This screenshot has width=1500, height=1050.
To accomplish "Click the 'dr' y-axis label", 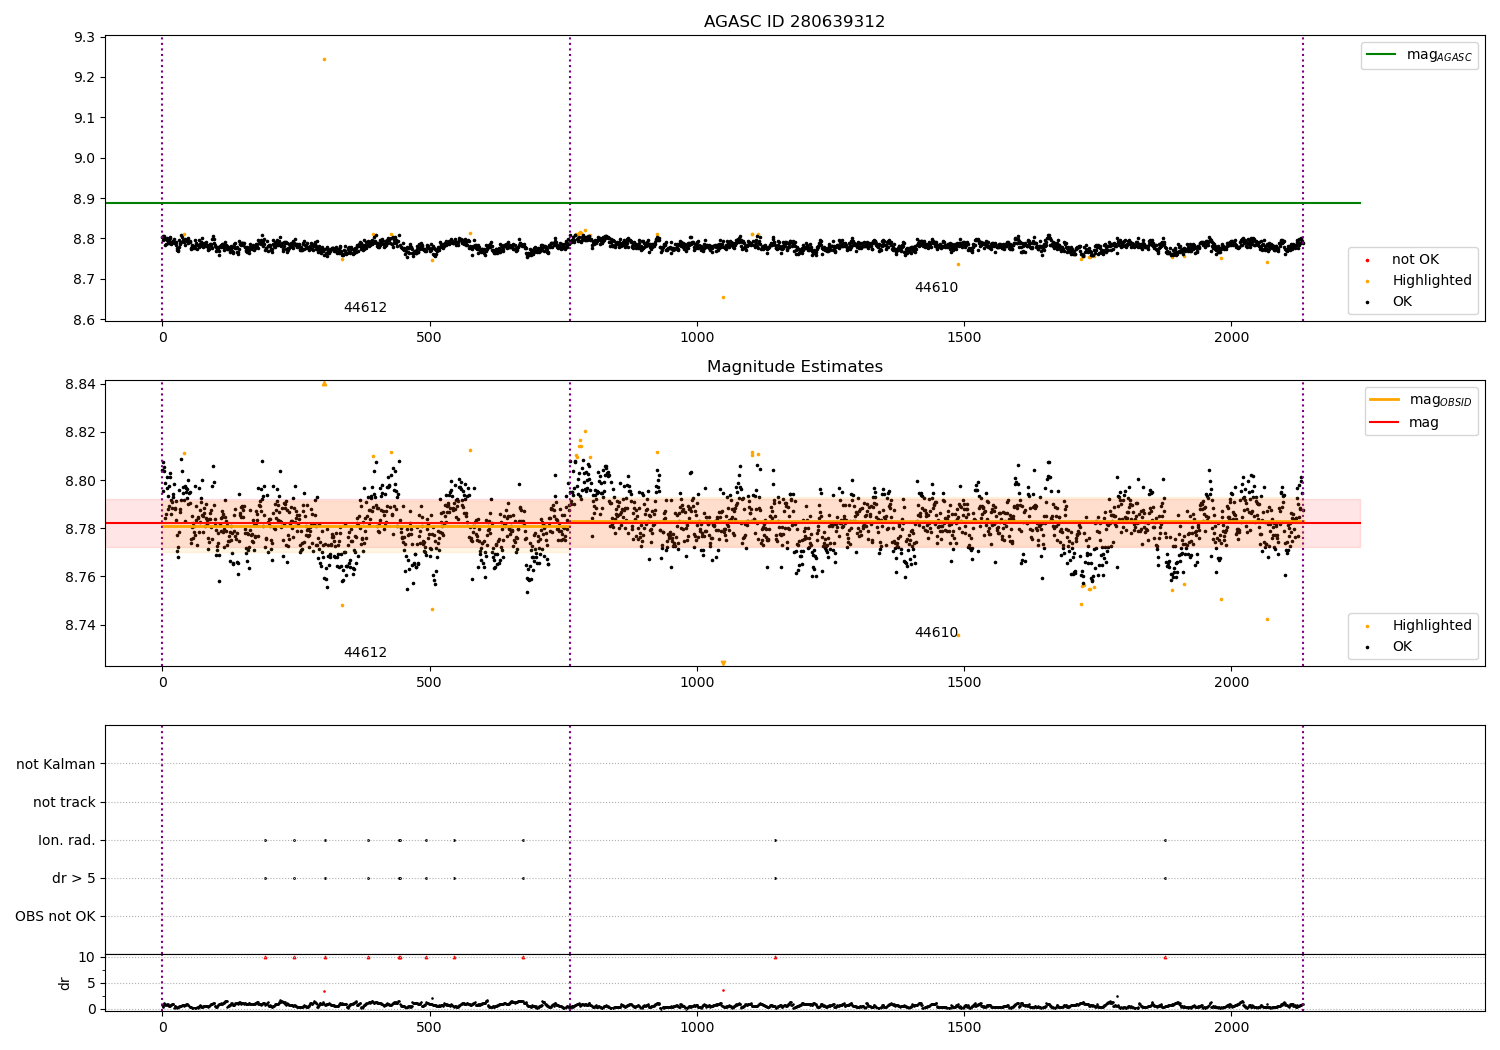I will click(65, 983).
